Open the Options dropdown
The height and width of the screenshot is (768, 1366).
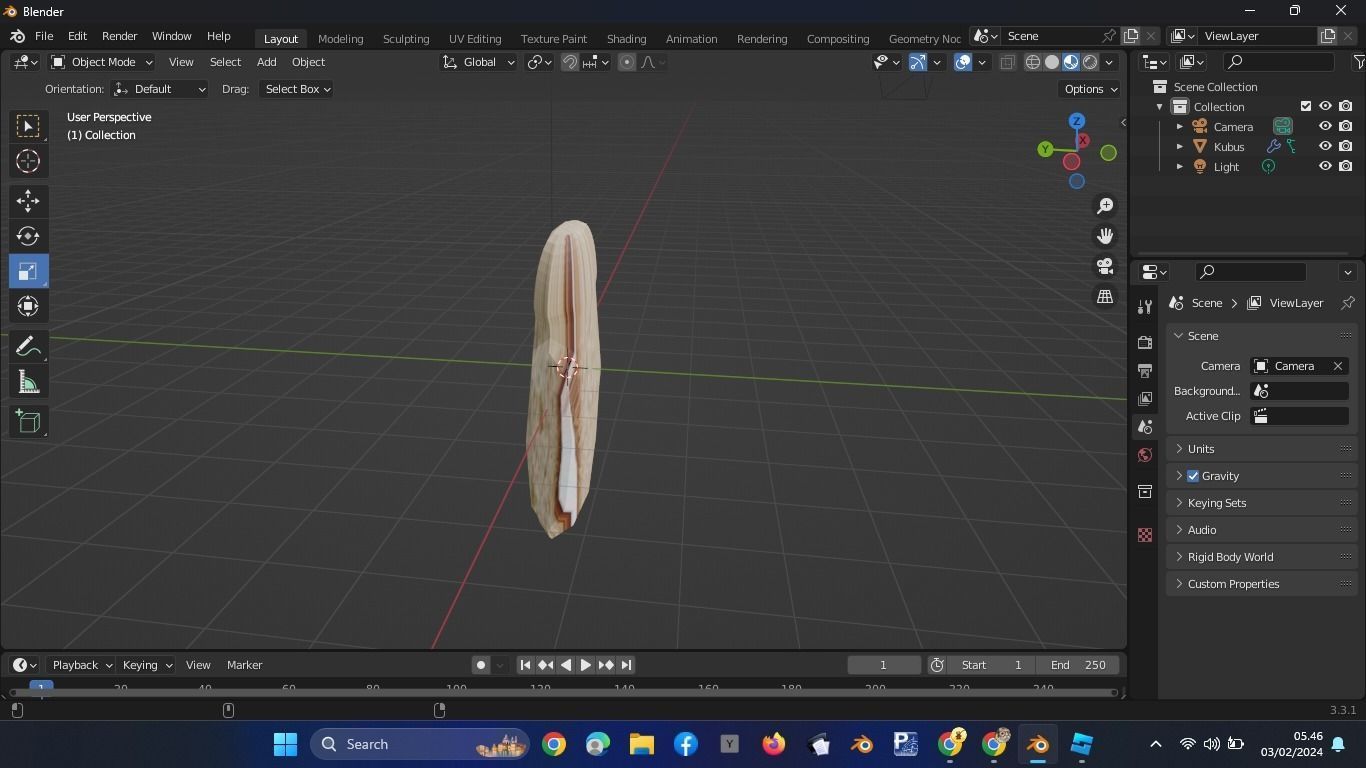[1090, 89]
